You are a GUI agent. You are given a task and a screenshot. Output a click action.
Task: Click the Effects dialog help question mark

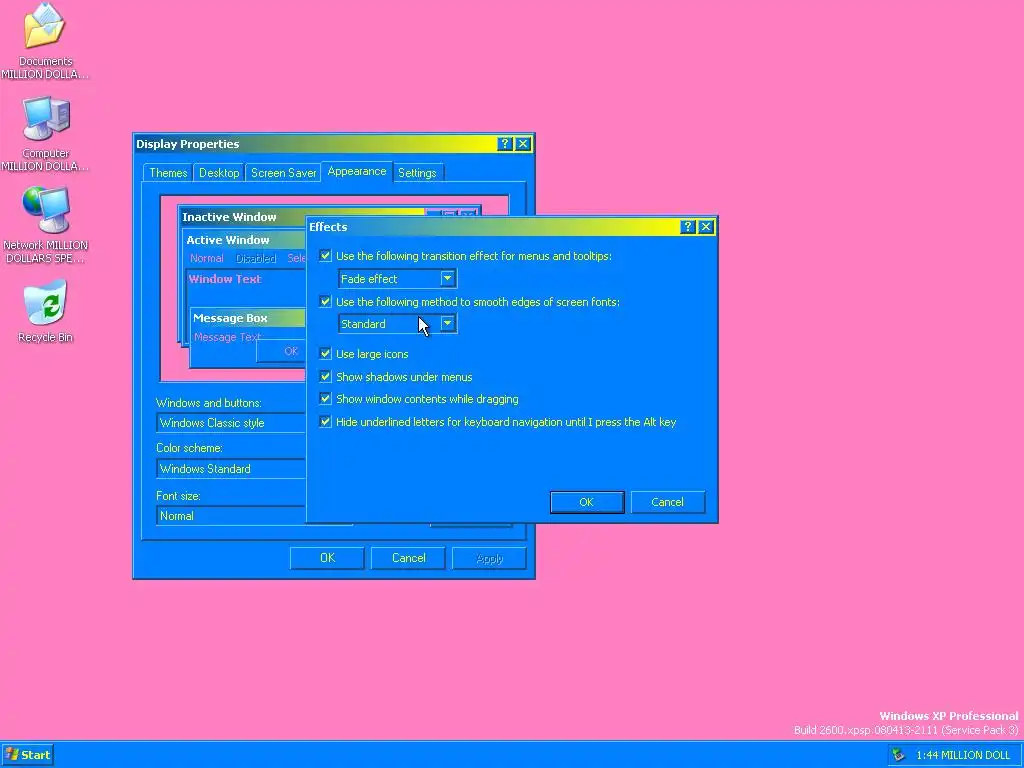[687, 227]
